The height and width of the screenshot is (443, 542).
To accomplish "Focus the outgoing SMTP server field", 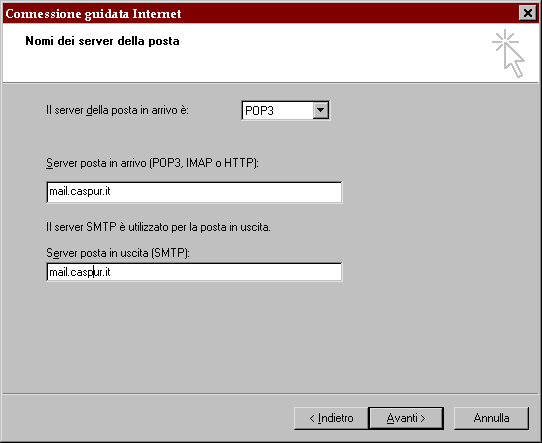I will [194, 272].
